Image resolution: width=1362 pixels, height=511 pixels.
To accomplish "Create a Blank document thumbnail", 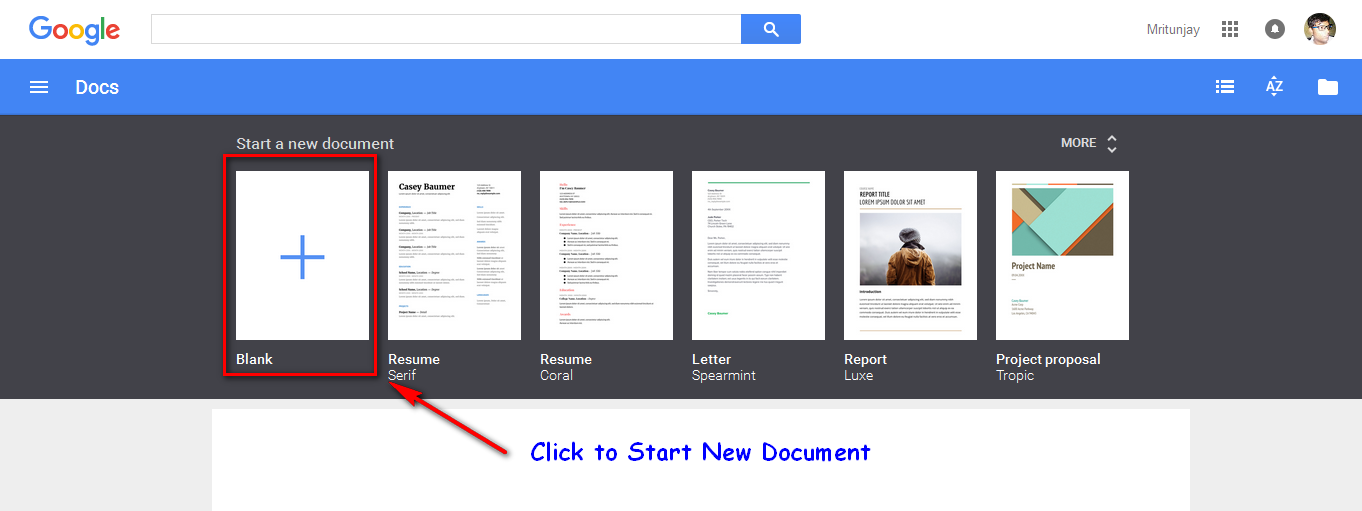I will 302,255.
